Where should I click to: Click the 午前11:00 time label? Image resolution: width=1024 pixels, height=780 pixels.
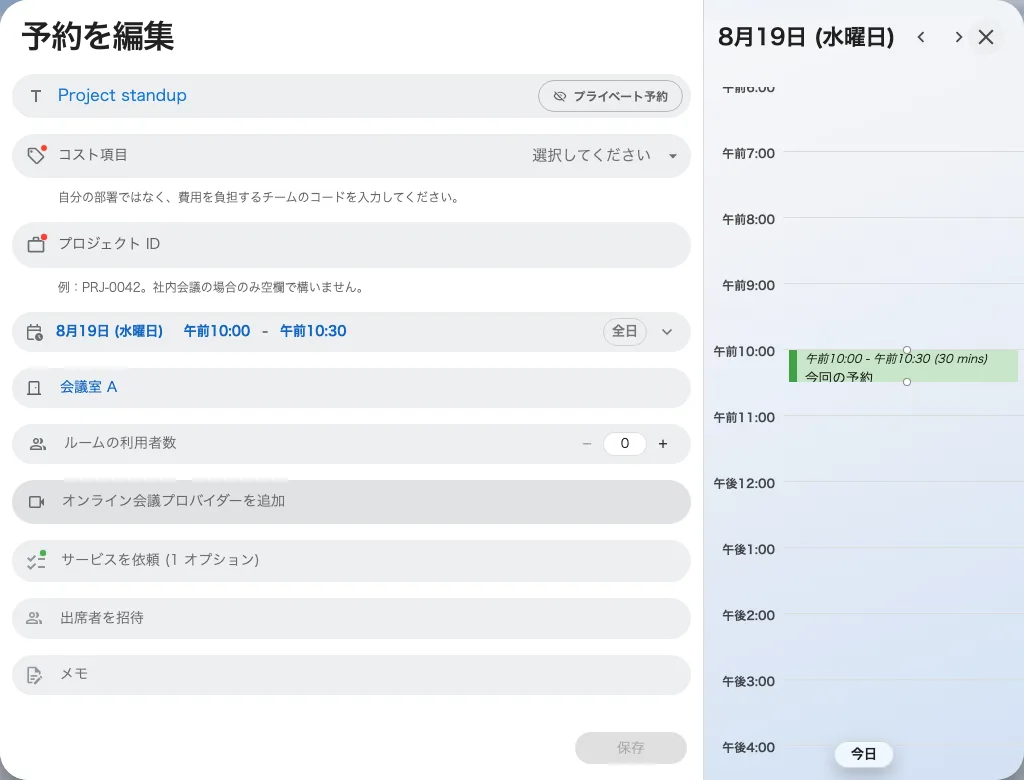744,417
